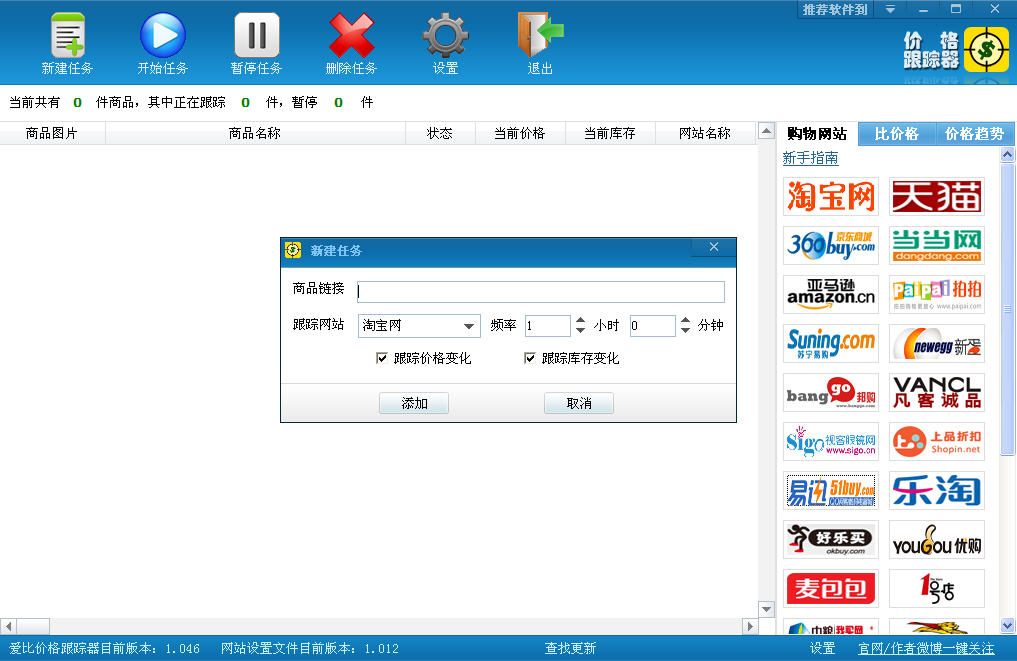Click the task list scroll-down arrow

767,609
